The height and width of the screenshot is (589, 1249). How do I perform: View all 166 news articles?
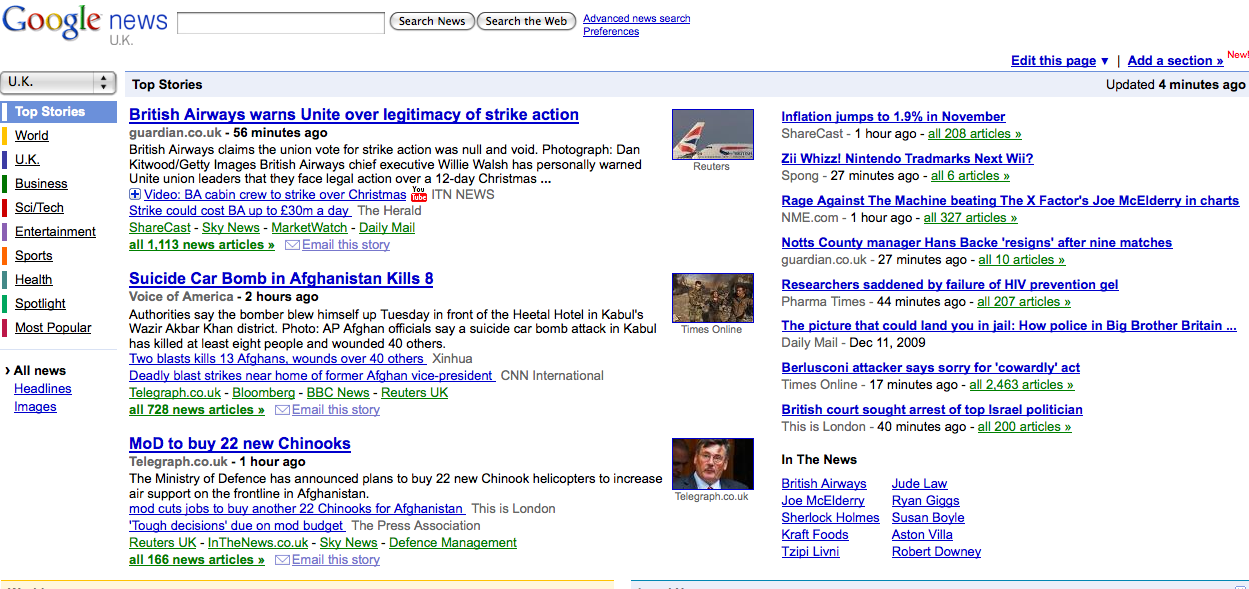197,560
